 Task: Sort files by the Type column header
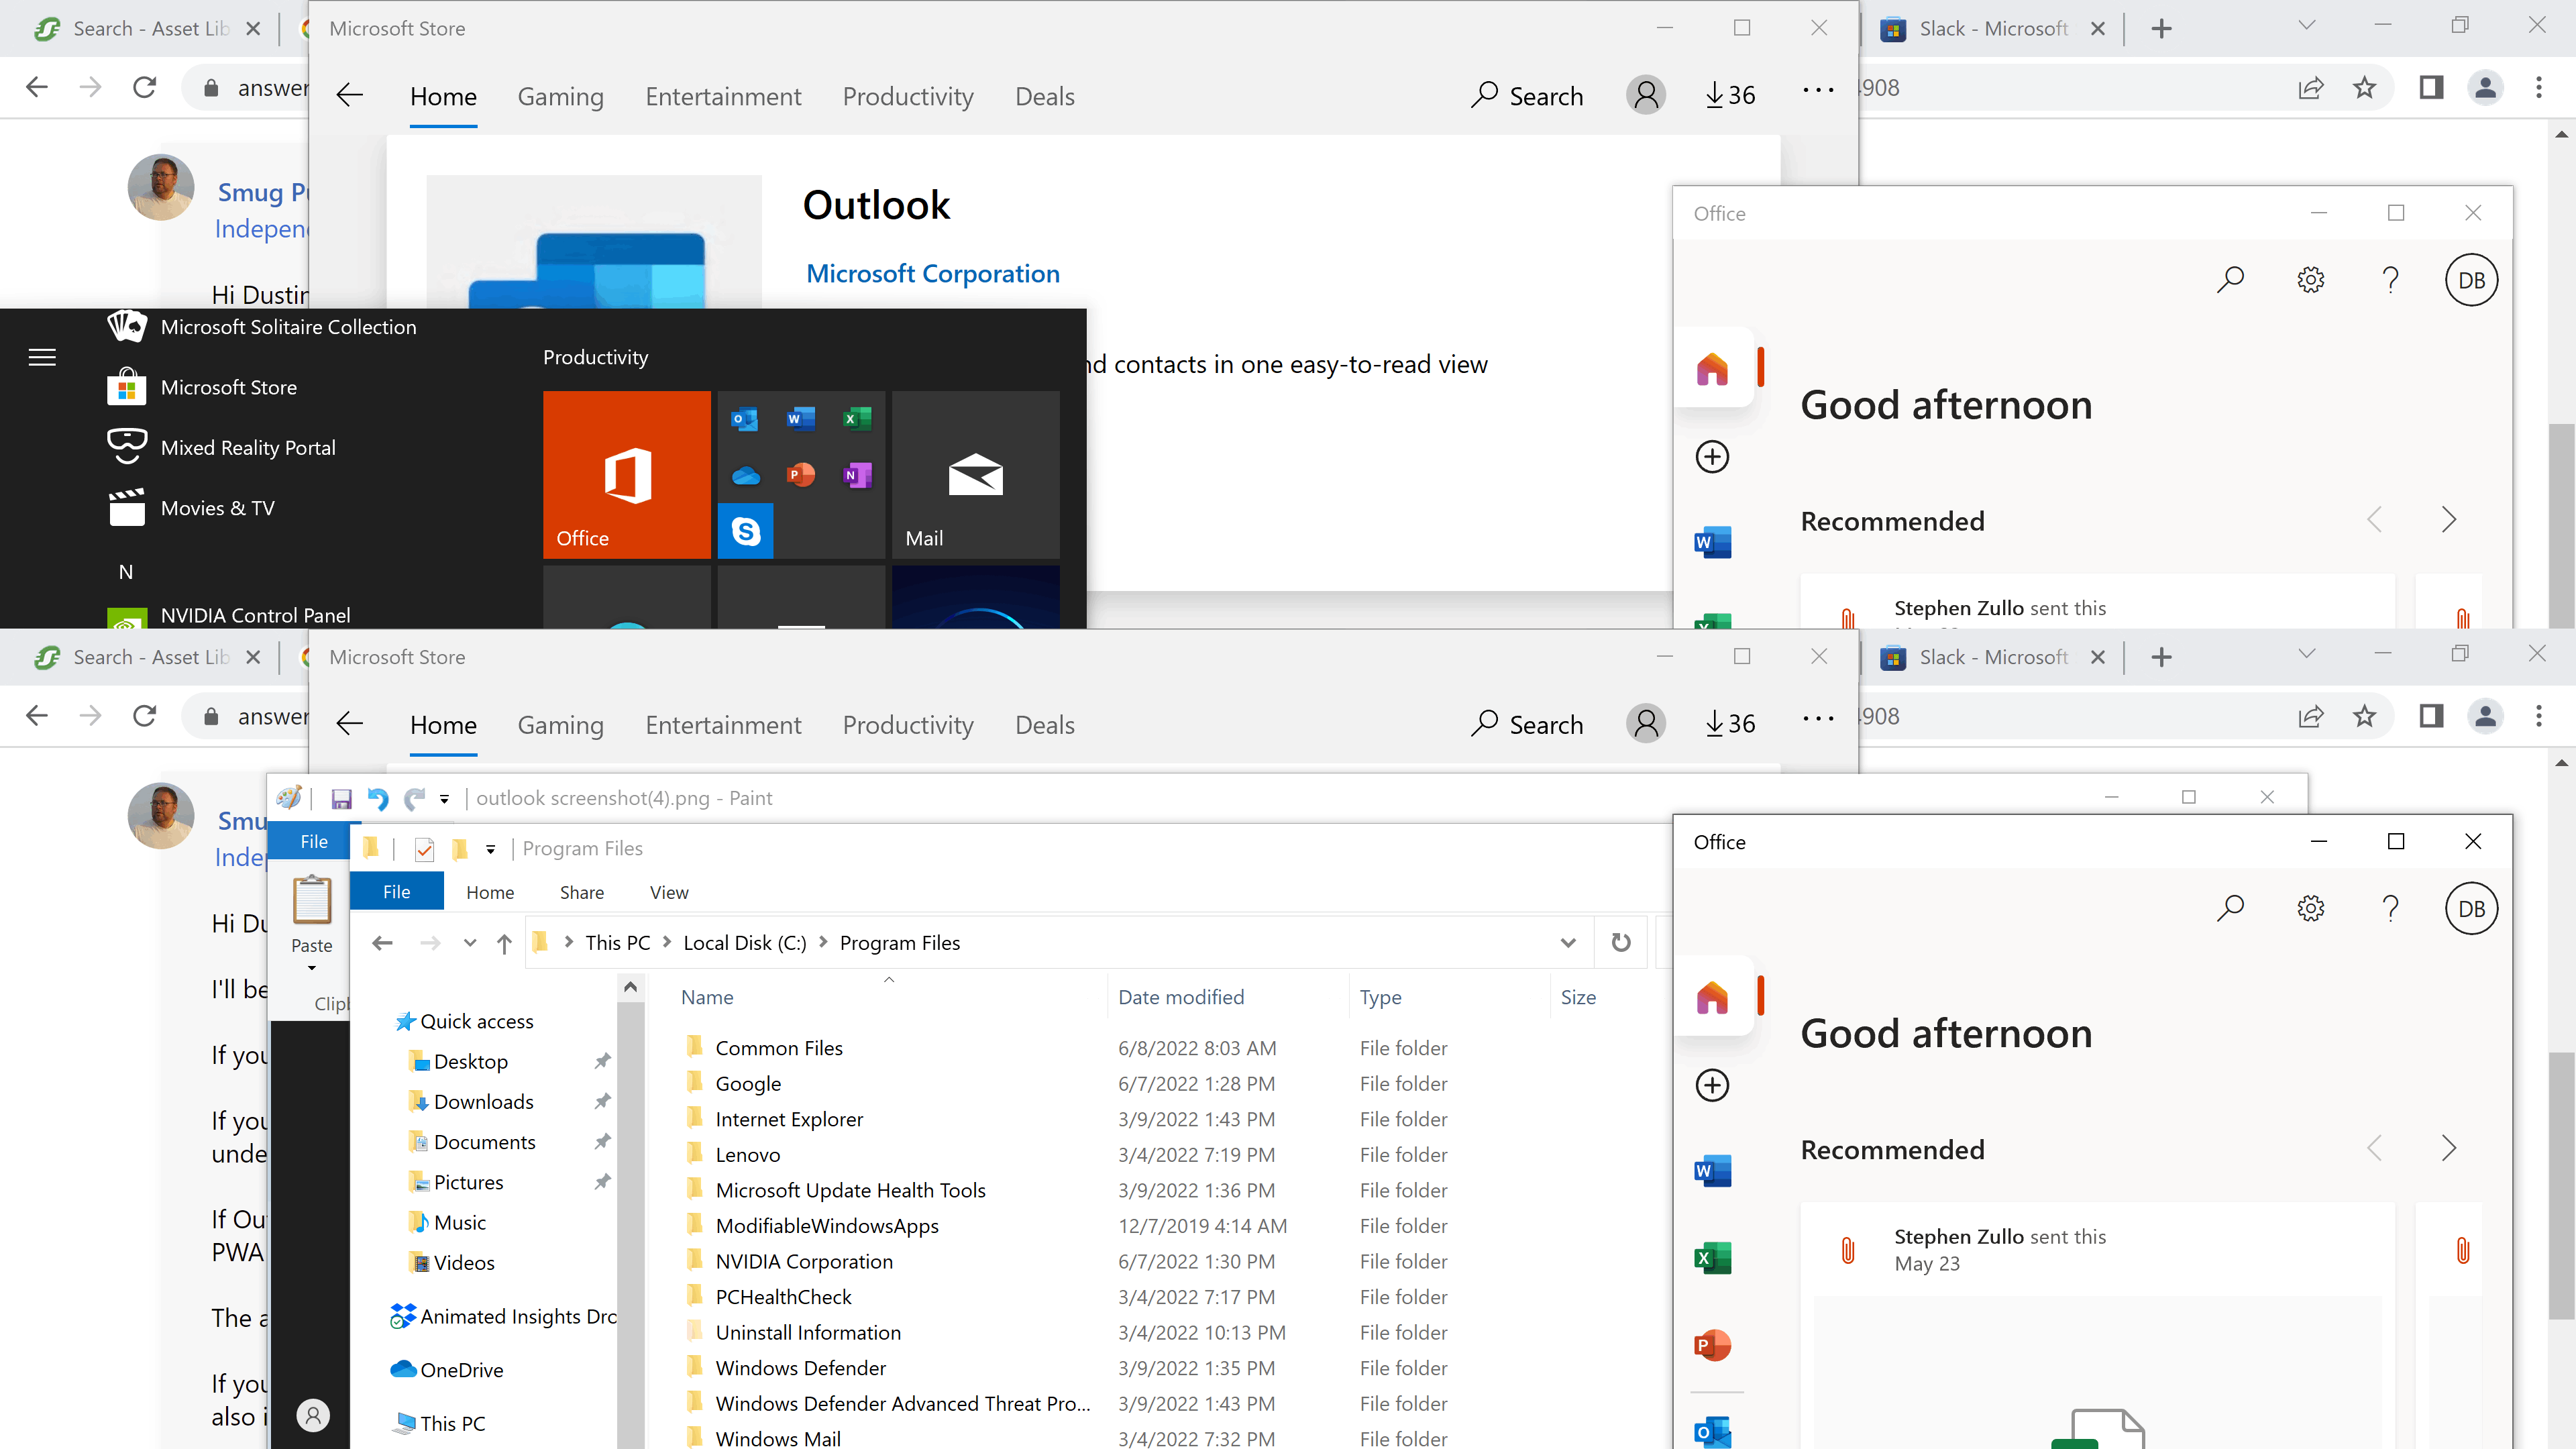point(1449,997)
